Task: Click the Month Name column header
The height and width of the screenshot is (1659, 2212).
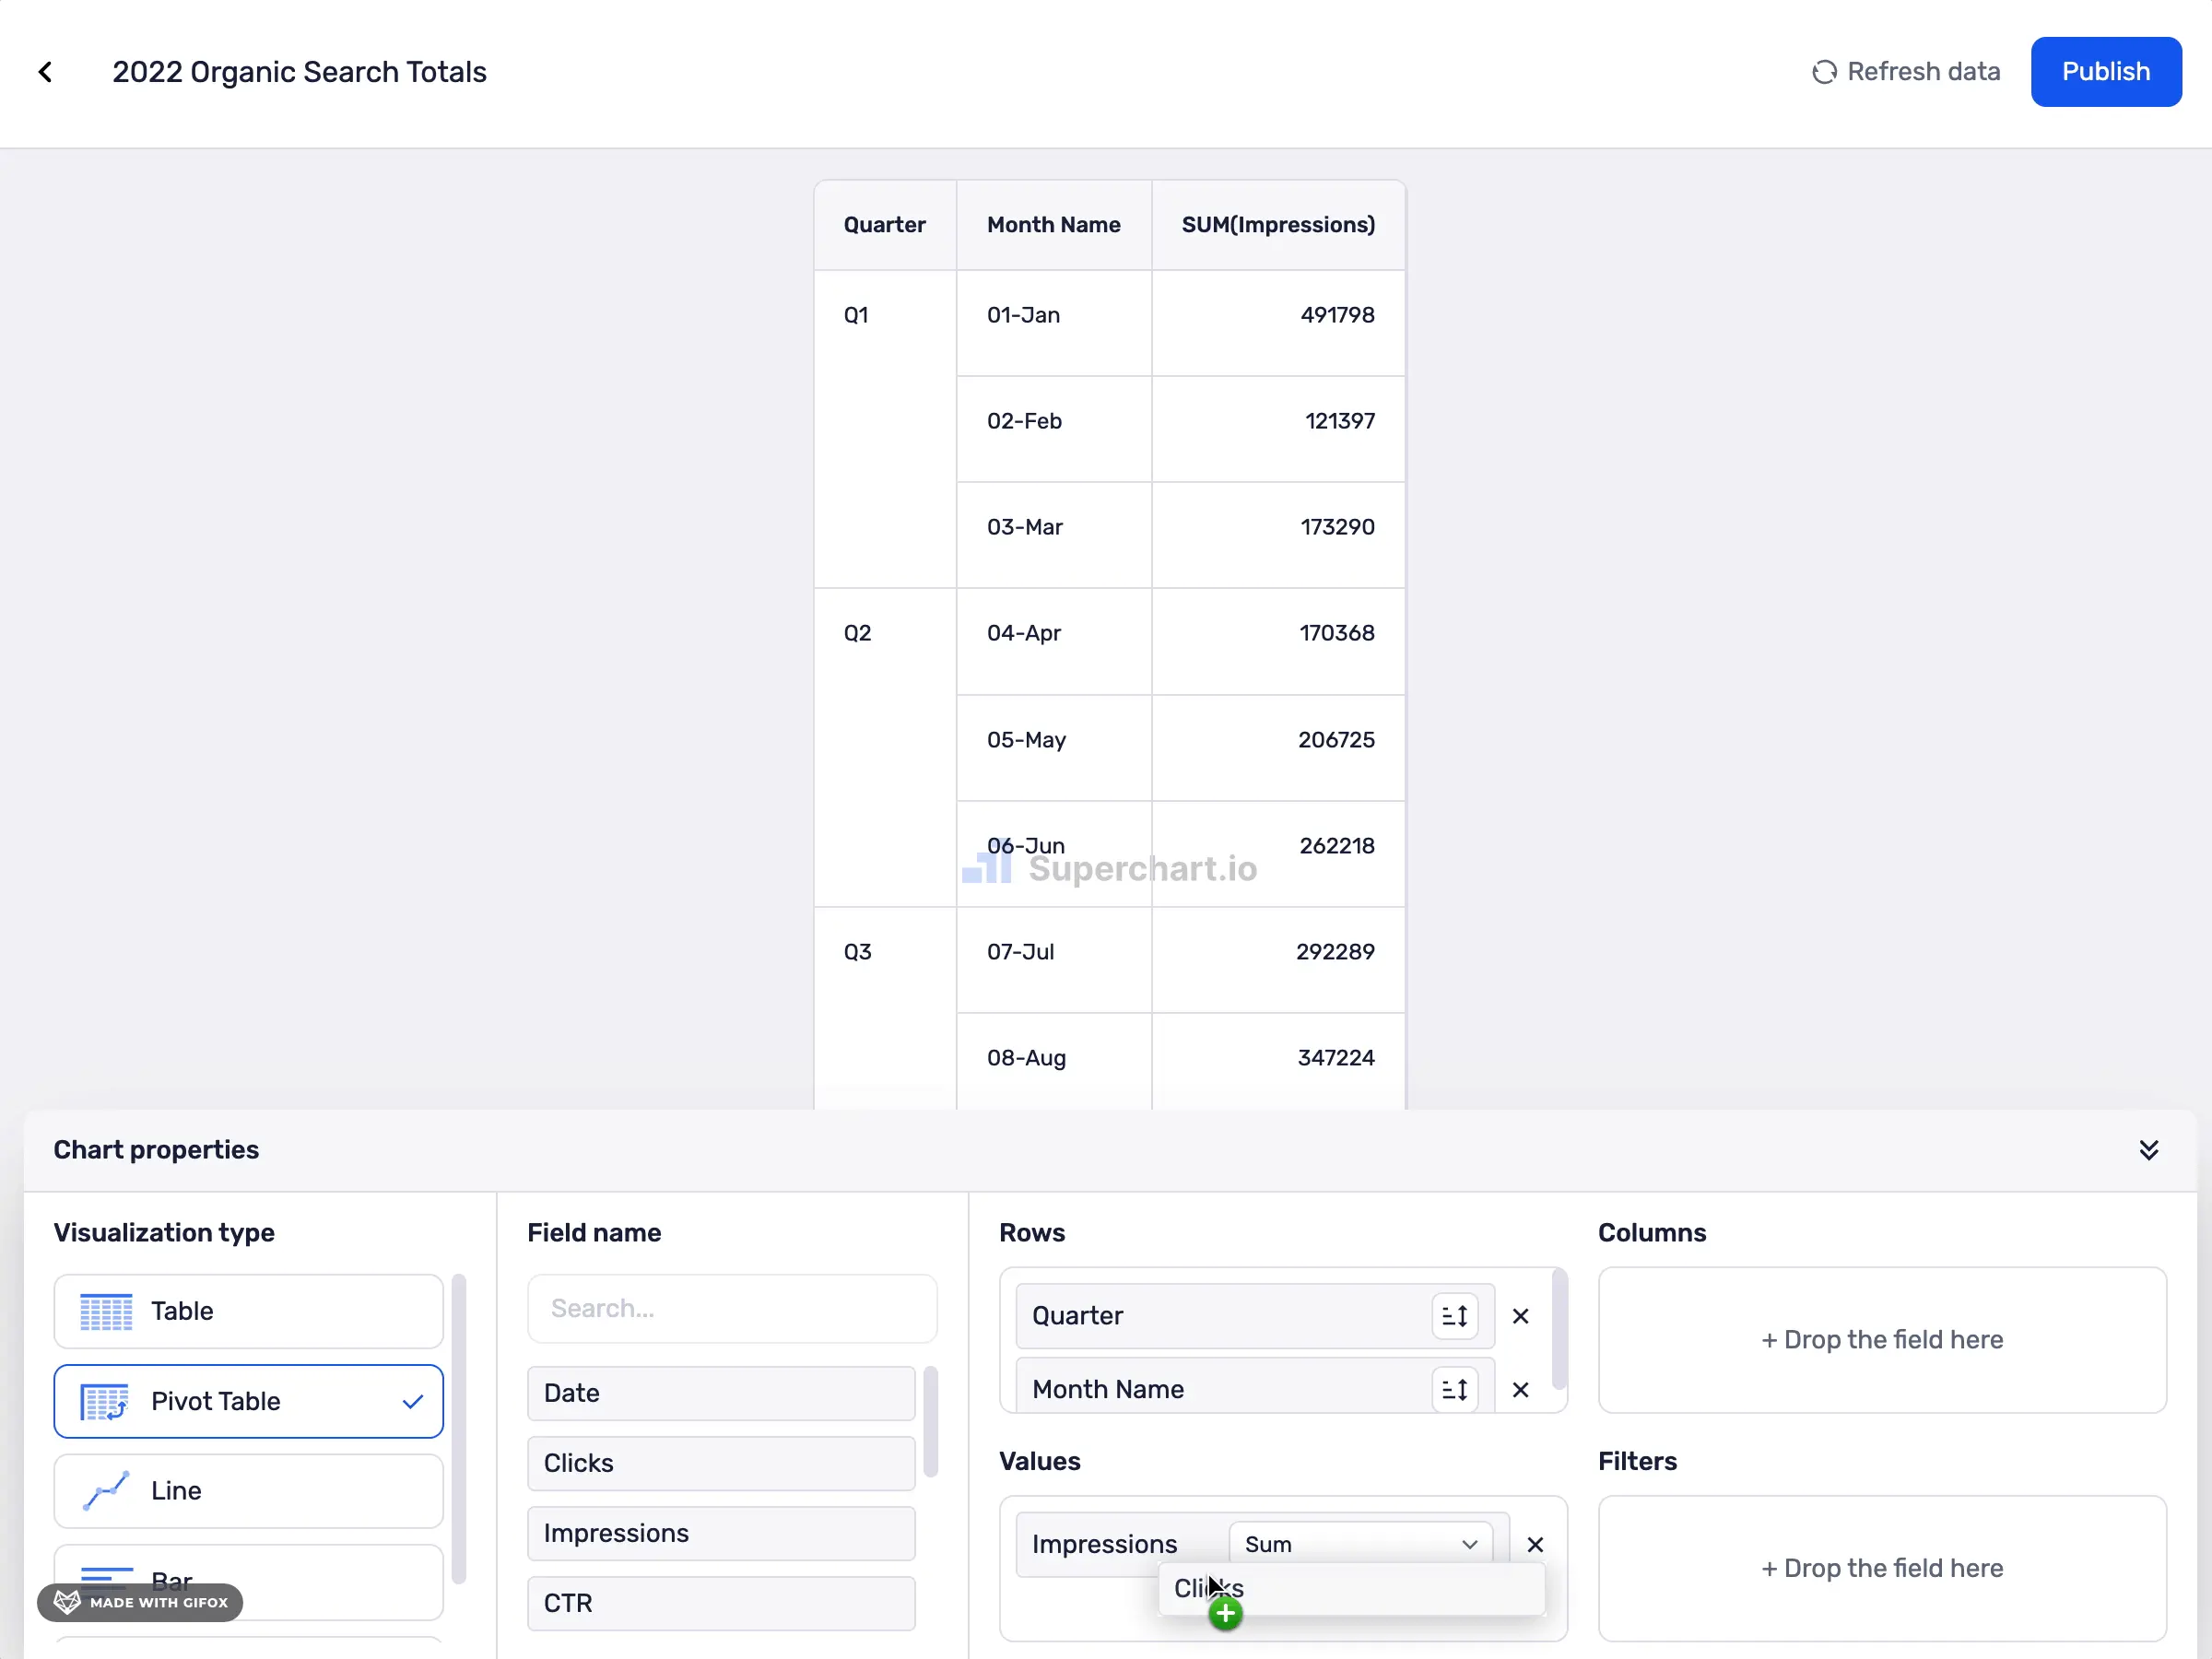Action: pos(1053,225)
